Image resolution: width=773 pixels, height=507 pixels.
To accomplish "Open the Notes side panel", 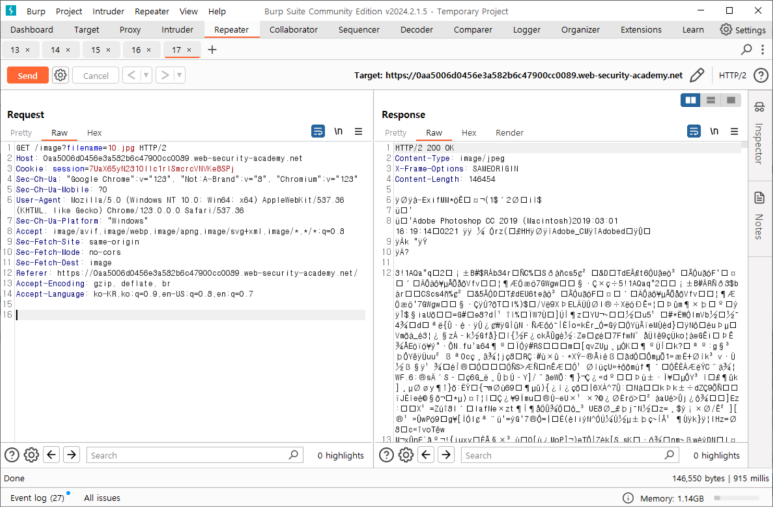I will coord(759,216).
